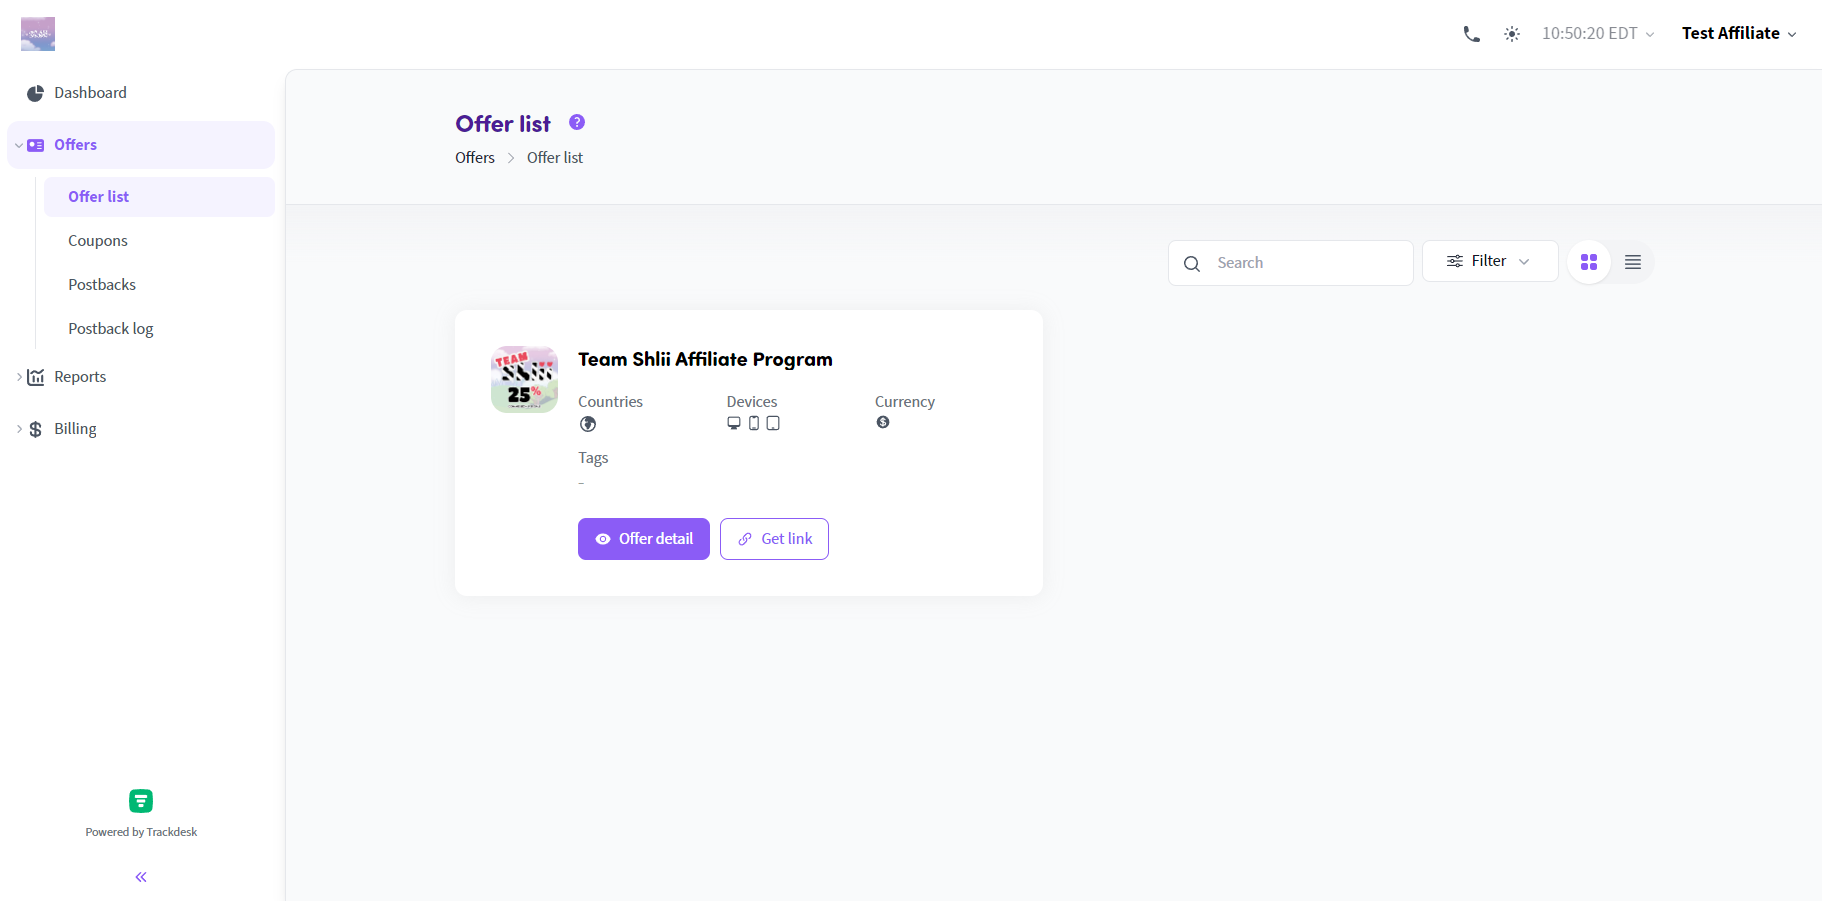Expand the Reports sidebar section
Image resolution: width=1822 pixels, height=901 pixels.
[19, 377]
